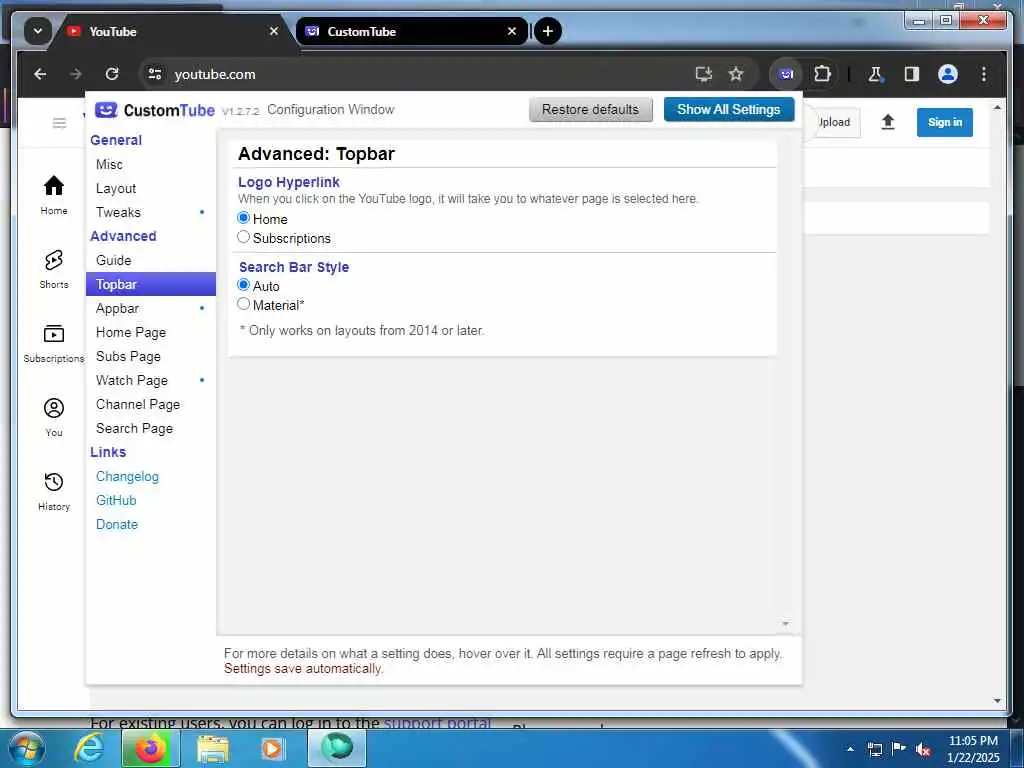
Task: Open the Chrome extensions puzzle icon
Action: click(x=822, y=74)
